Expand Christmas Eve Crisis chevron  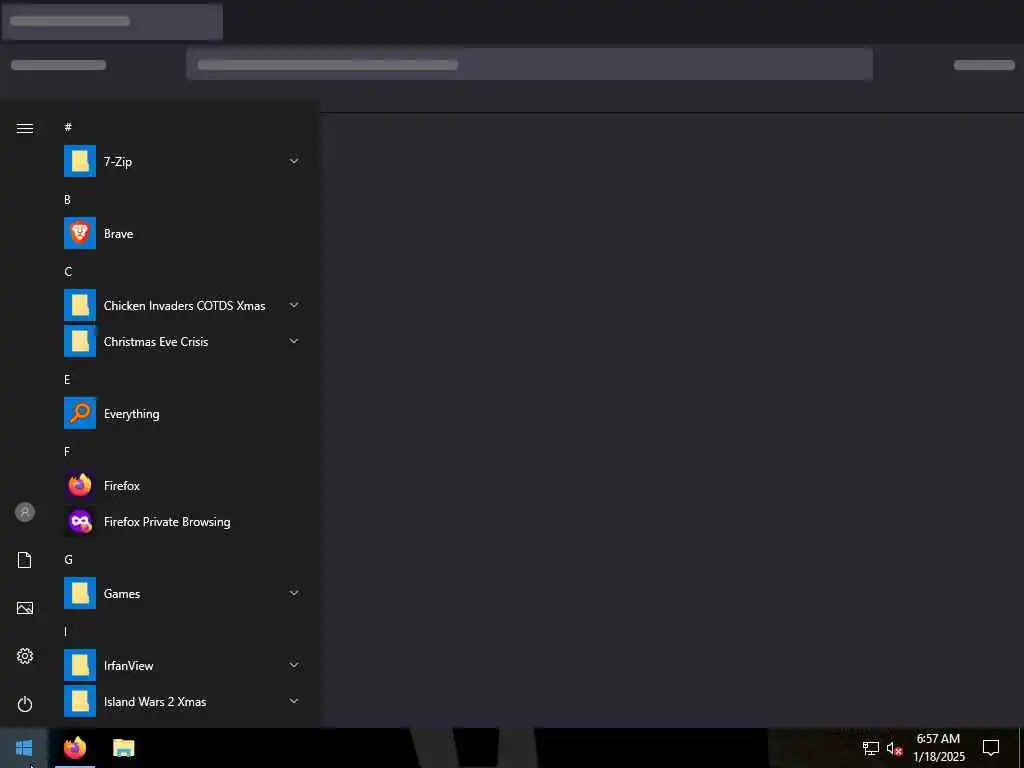click(x=294, y=341)
